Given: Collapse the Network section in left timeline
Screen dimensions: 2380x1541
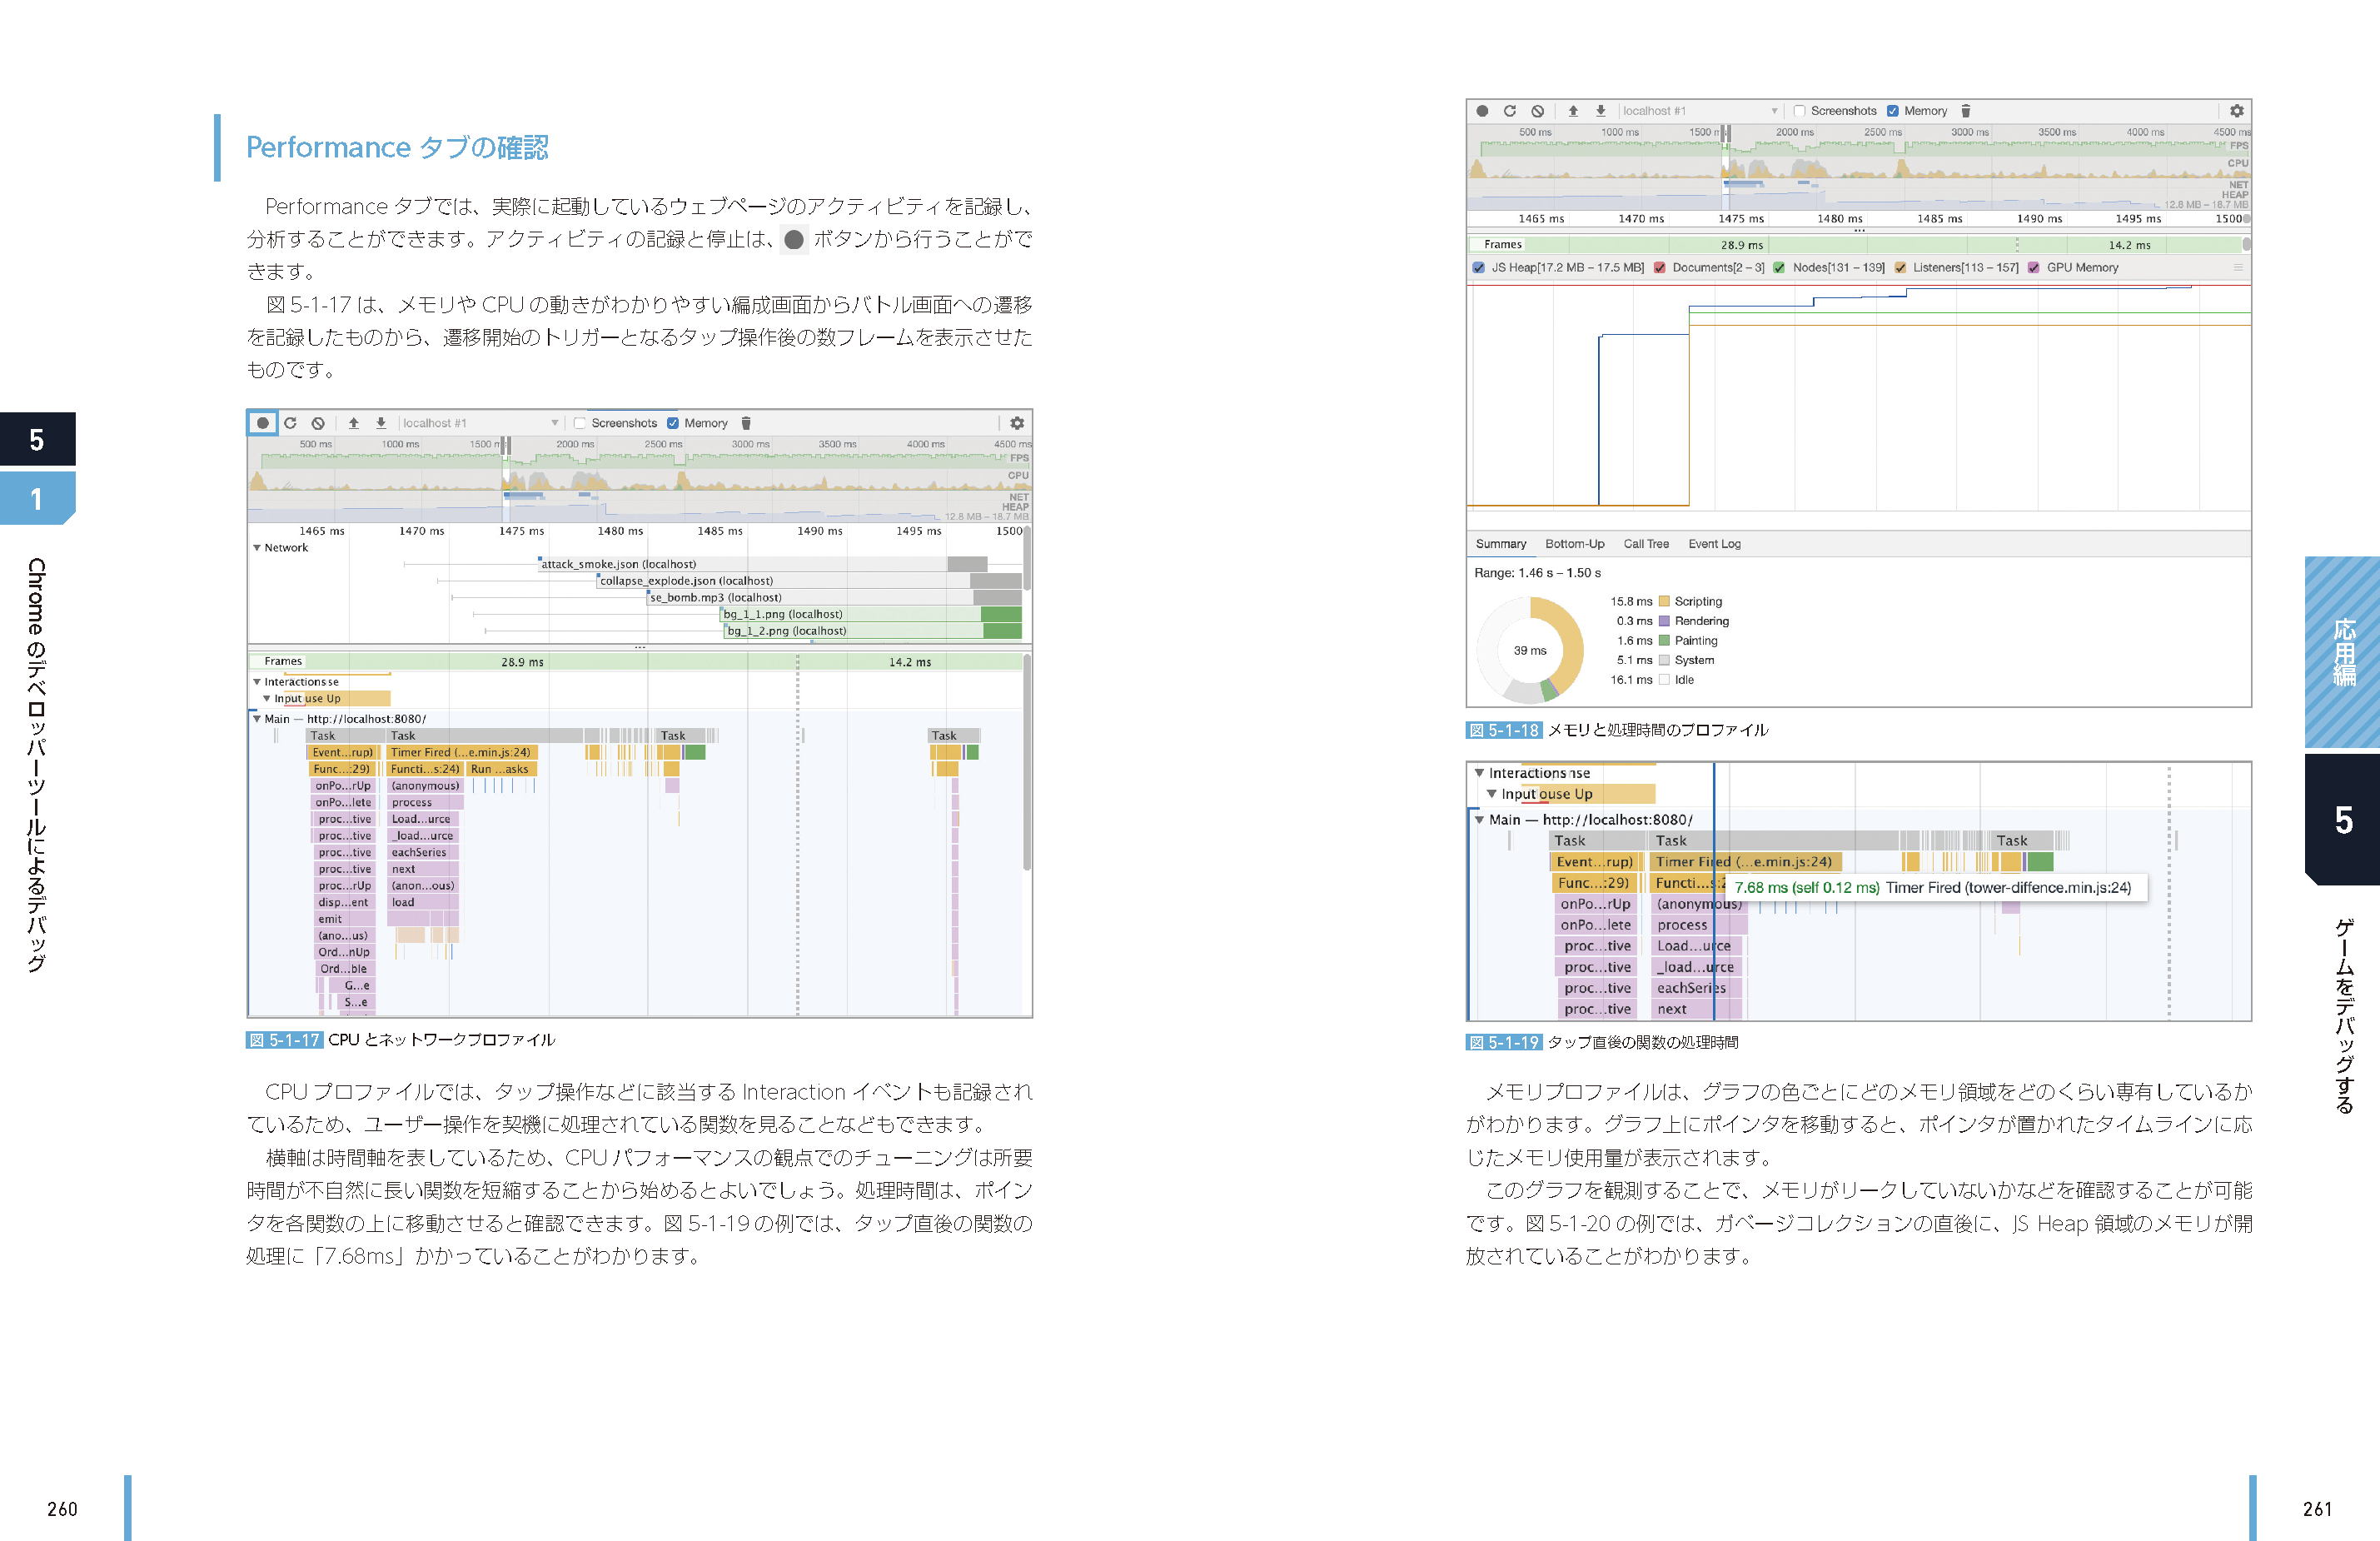Looking at the screenshot, I should click(x=257, y=548).
